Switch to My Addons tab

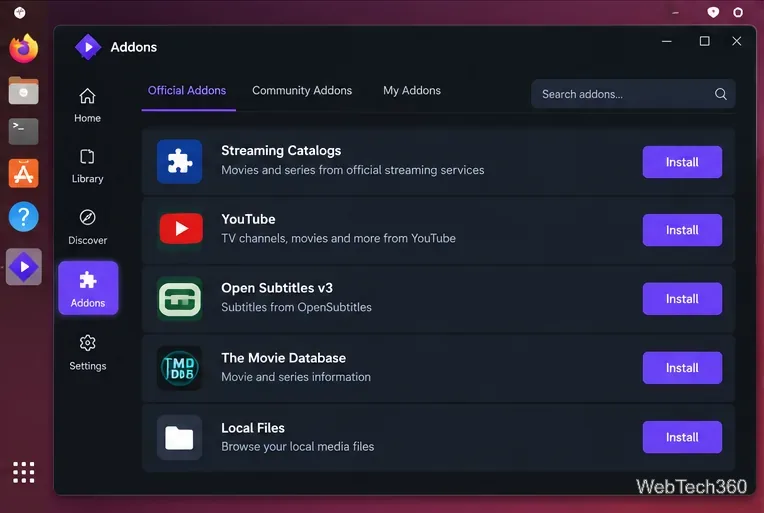point(412,91)
